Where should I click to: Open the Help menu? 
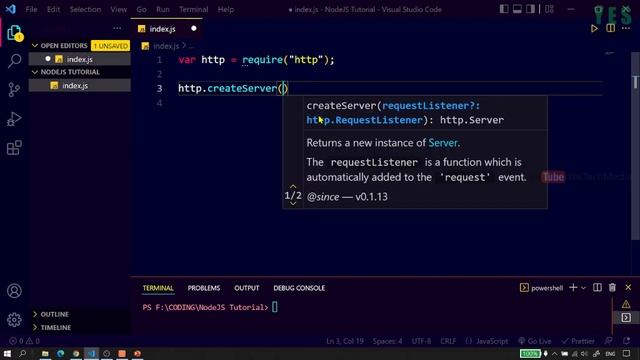225,9
